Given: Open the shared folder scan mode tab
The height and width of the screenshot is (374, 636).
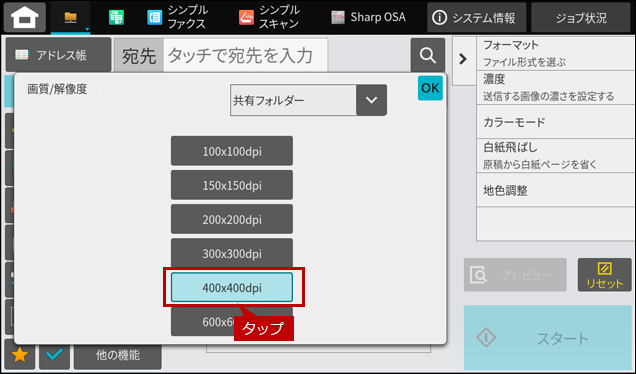Looking at the screenshot, I should [71, 17].
